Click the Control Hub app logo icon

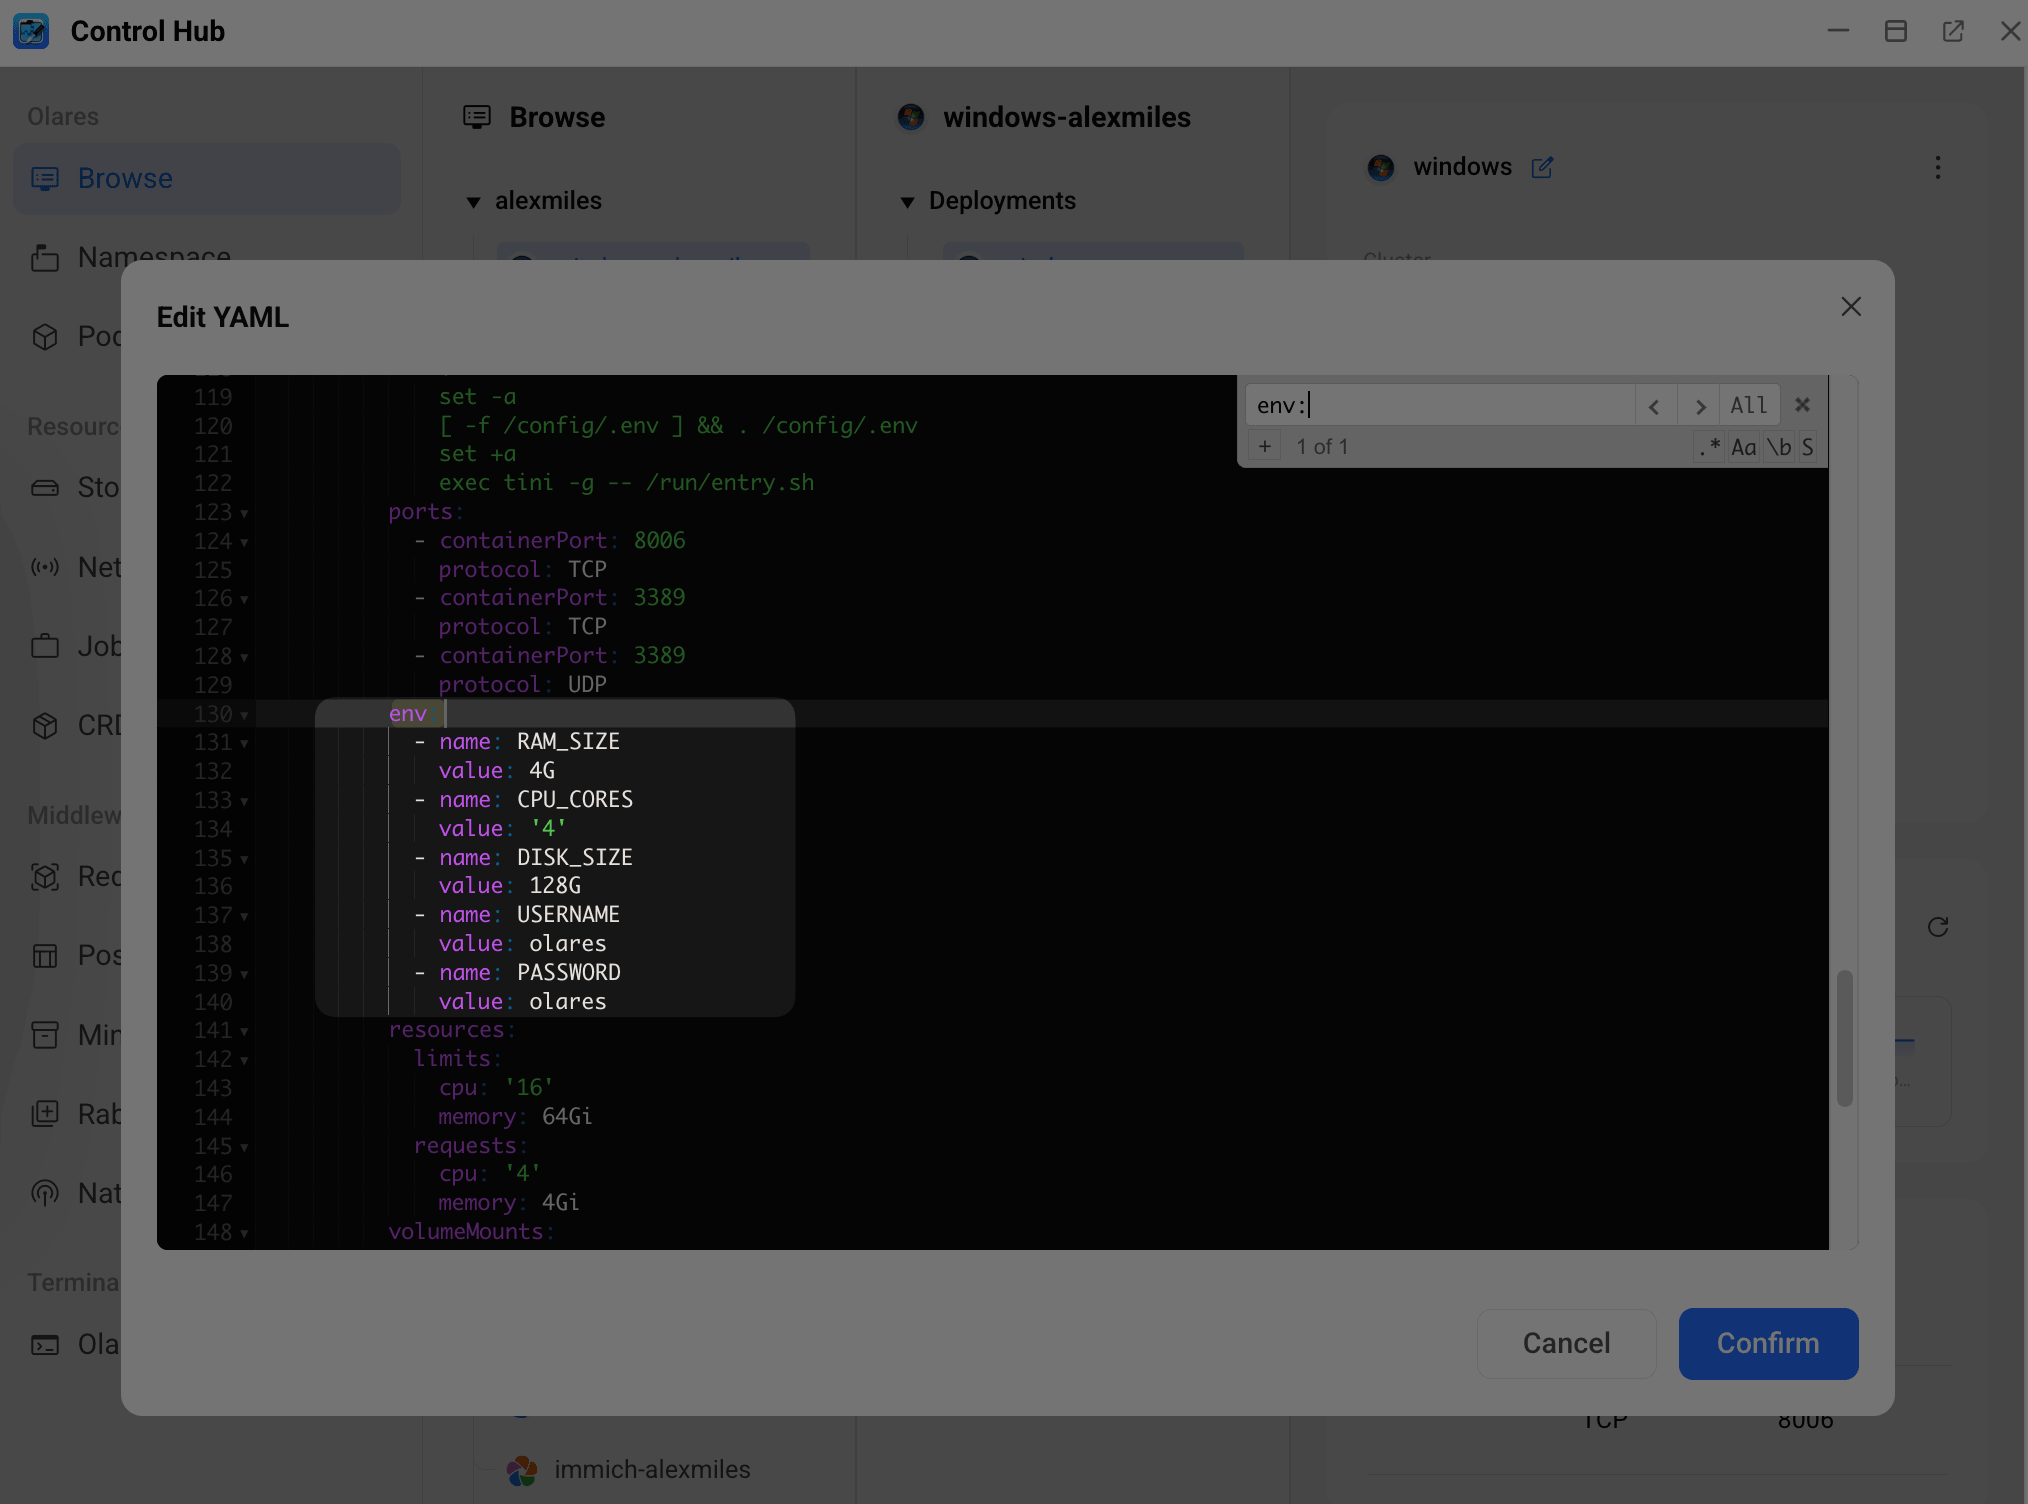(x=31, y=31)
